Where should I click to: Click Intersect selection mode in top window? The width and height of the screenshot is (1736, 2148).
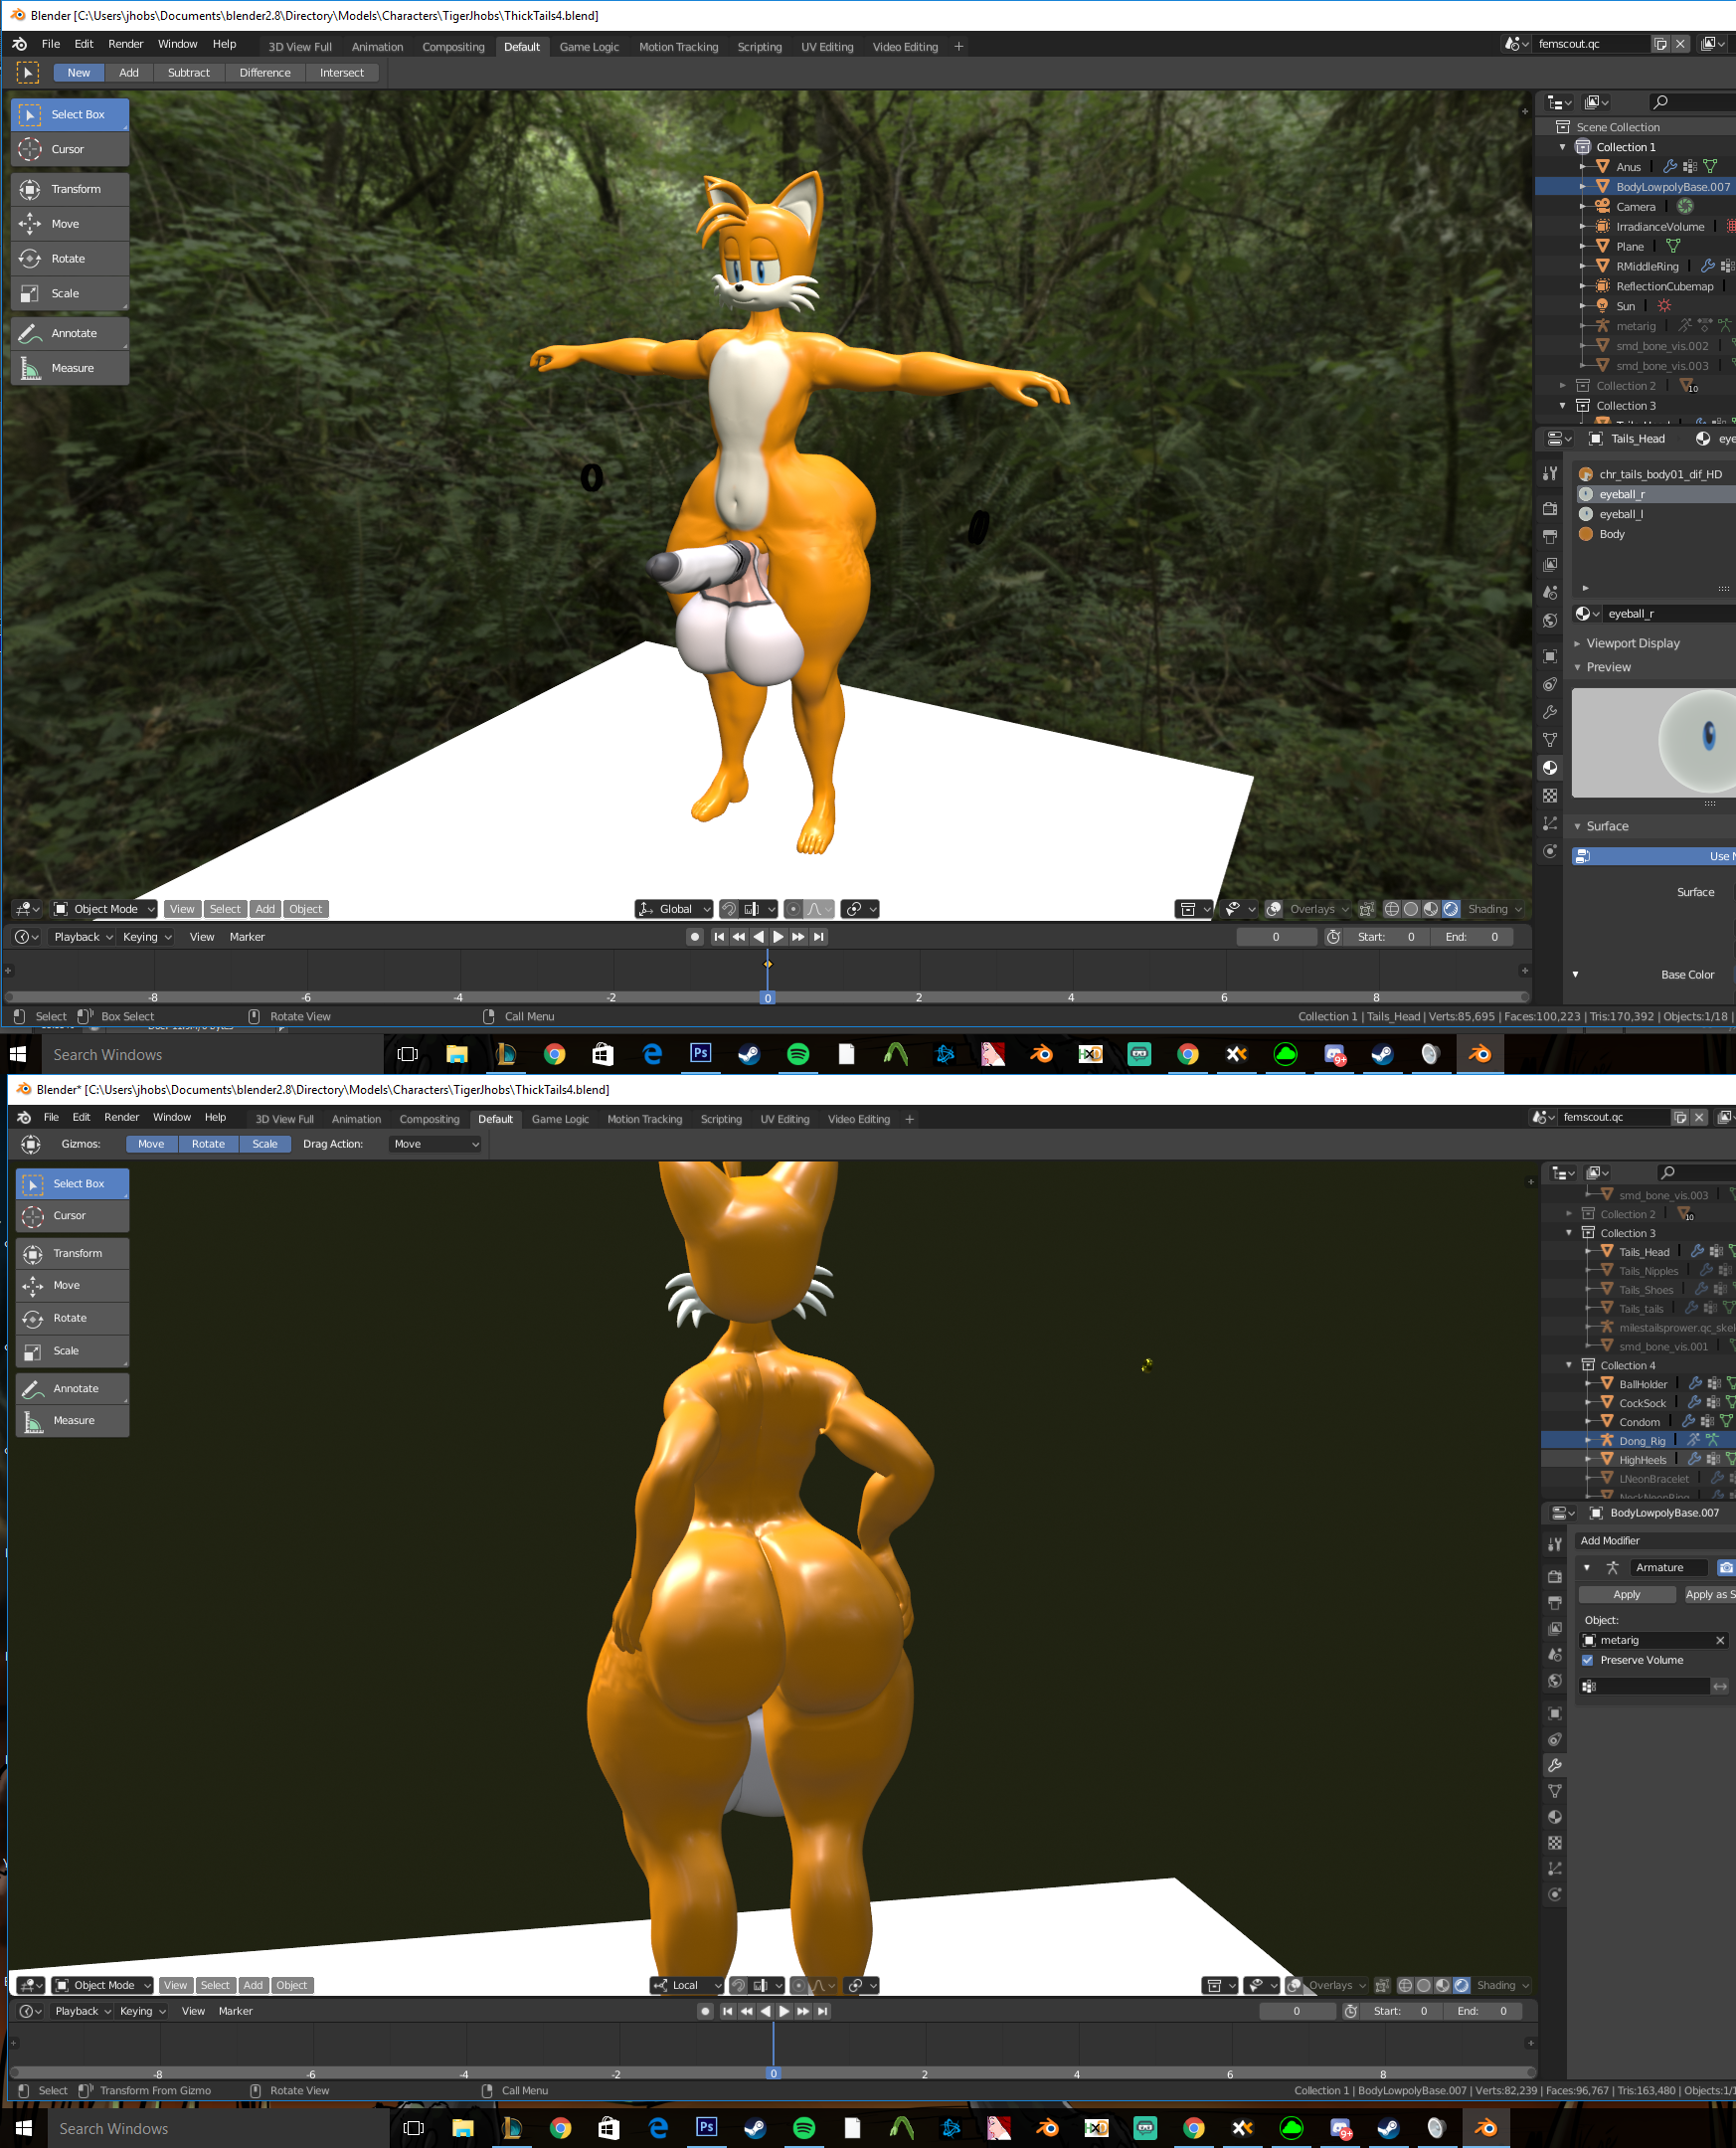click(342, 72)
